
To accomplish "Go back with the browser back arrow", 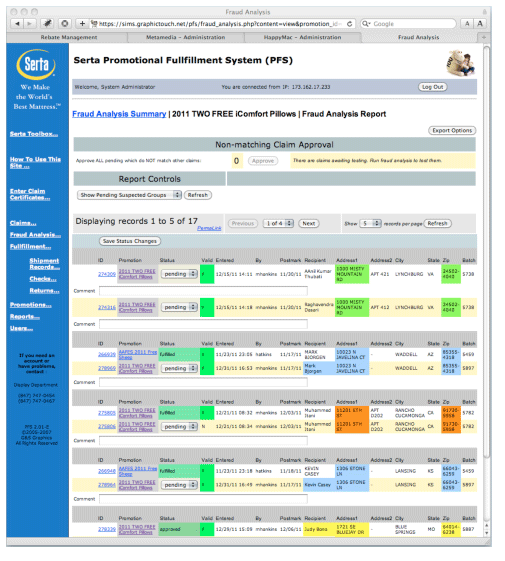I will click(17, 24).
